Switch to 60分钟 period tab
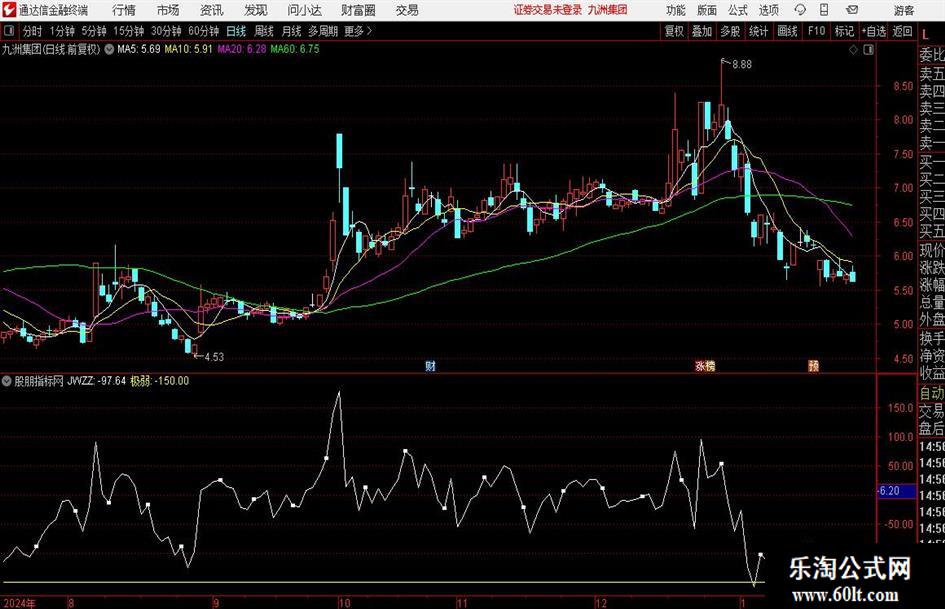 click(203, 31)
